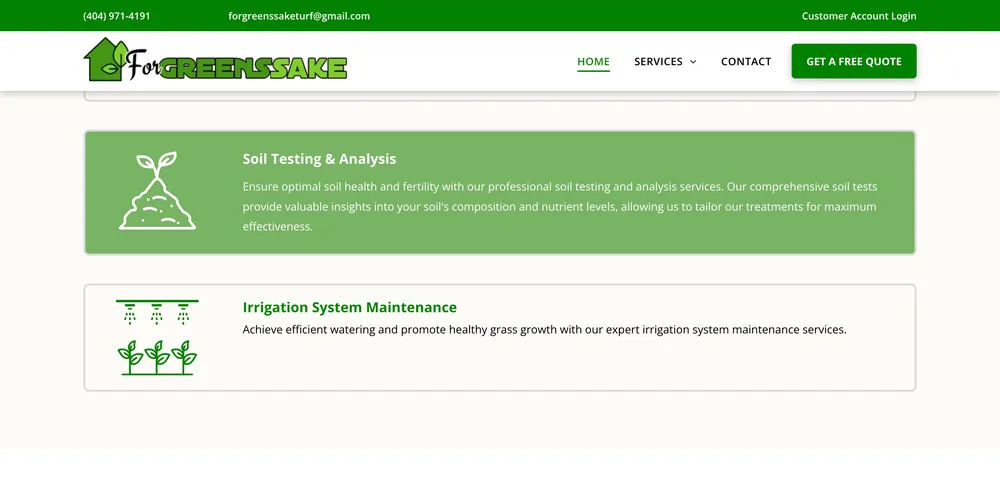Click the forgreenssaketurf@gmail.com email link
The width and height of the screenshot is (1000, 501).
point(299,16)
